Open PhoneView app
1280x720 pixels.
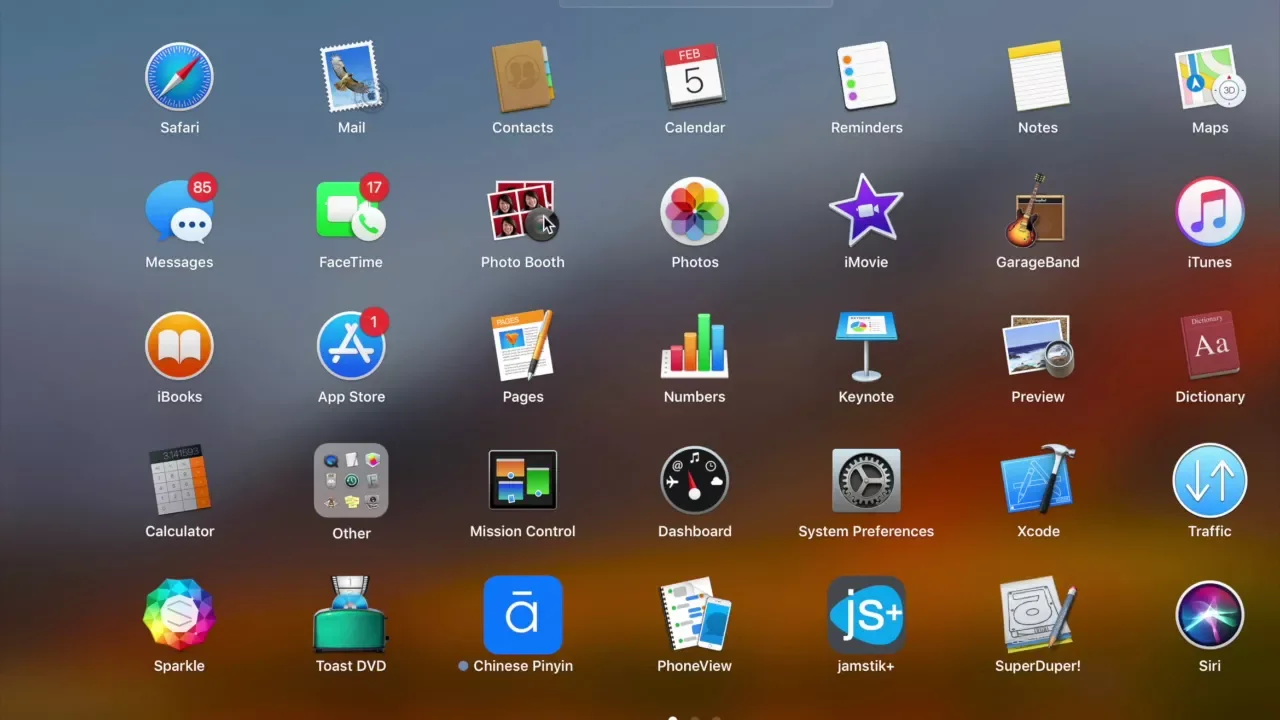(x=694, y=615)
